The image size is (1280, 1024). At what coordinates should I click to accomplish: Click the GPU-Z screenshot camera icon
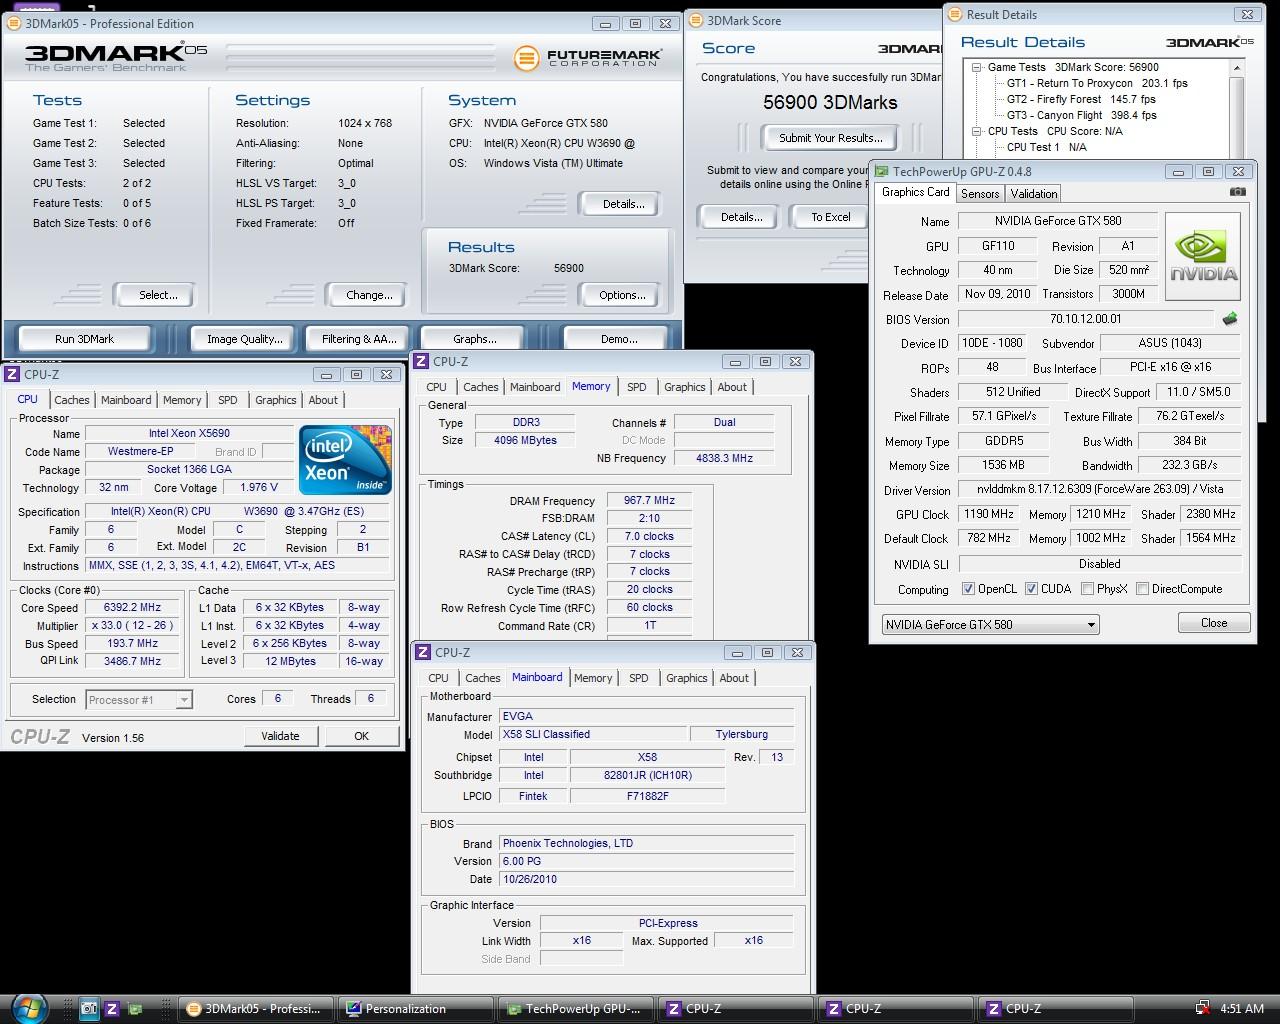(x=1237, y=192)
